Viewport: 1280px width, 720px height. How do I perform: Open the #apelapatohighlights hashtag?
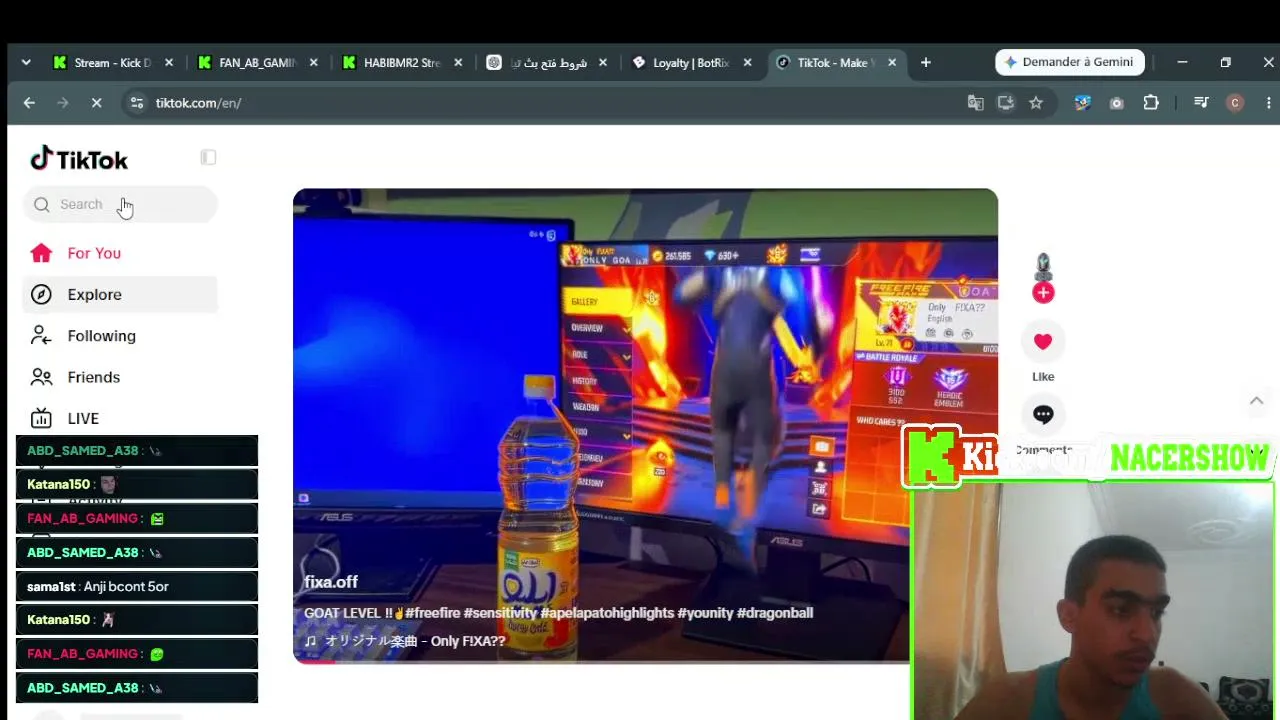(x=607, y=613)
